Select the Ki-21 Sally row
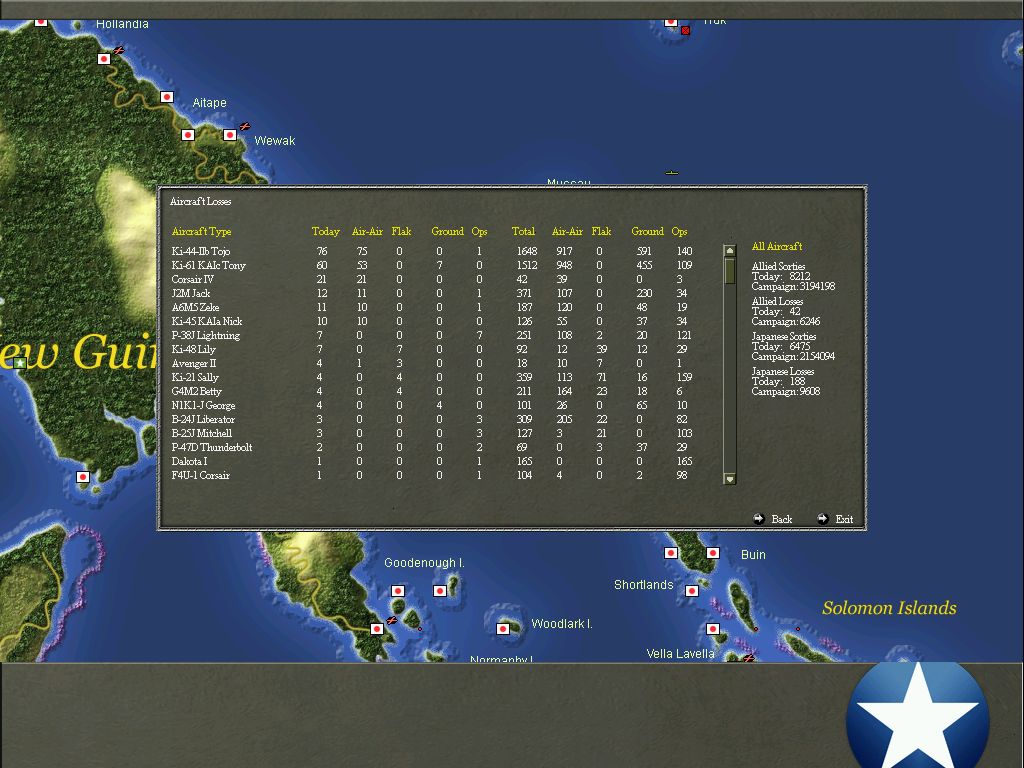This screenshot has height=768, width=1024. [x=432, y=377]
